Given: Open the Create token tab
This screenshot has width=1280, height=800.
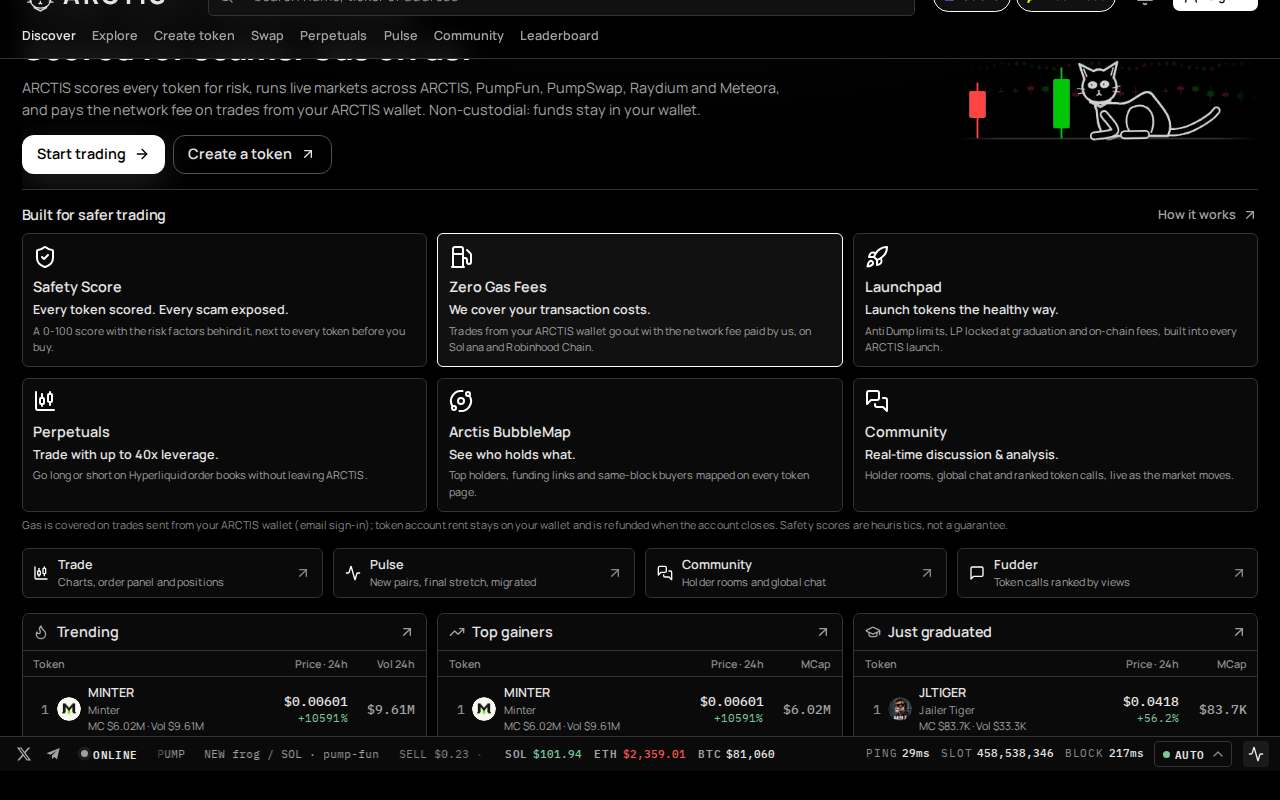Looking at the screenshot, I should (194, 35).
